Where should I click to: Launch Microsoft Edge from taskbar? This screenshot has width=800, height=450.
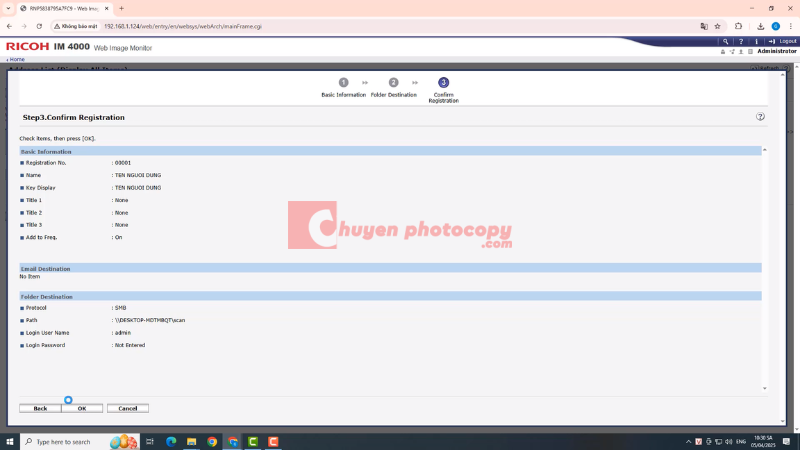click(171, 442)
